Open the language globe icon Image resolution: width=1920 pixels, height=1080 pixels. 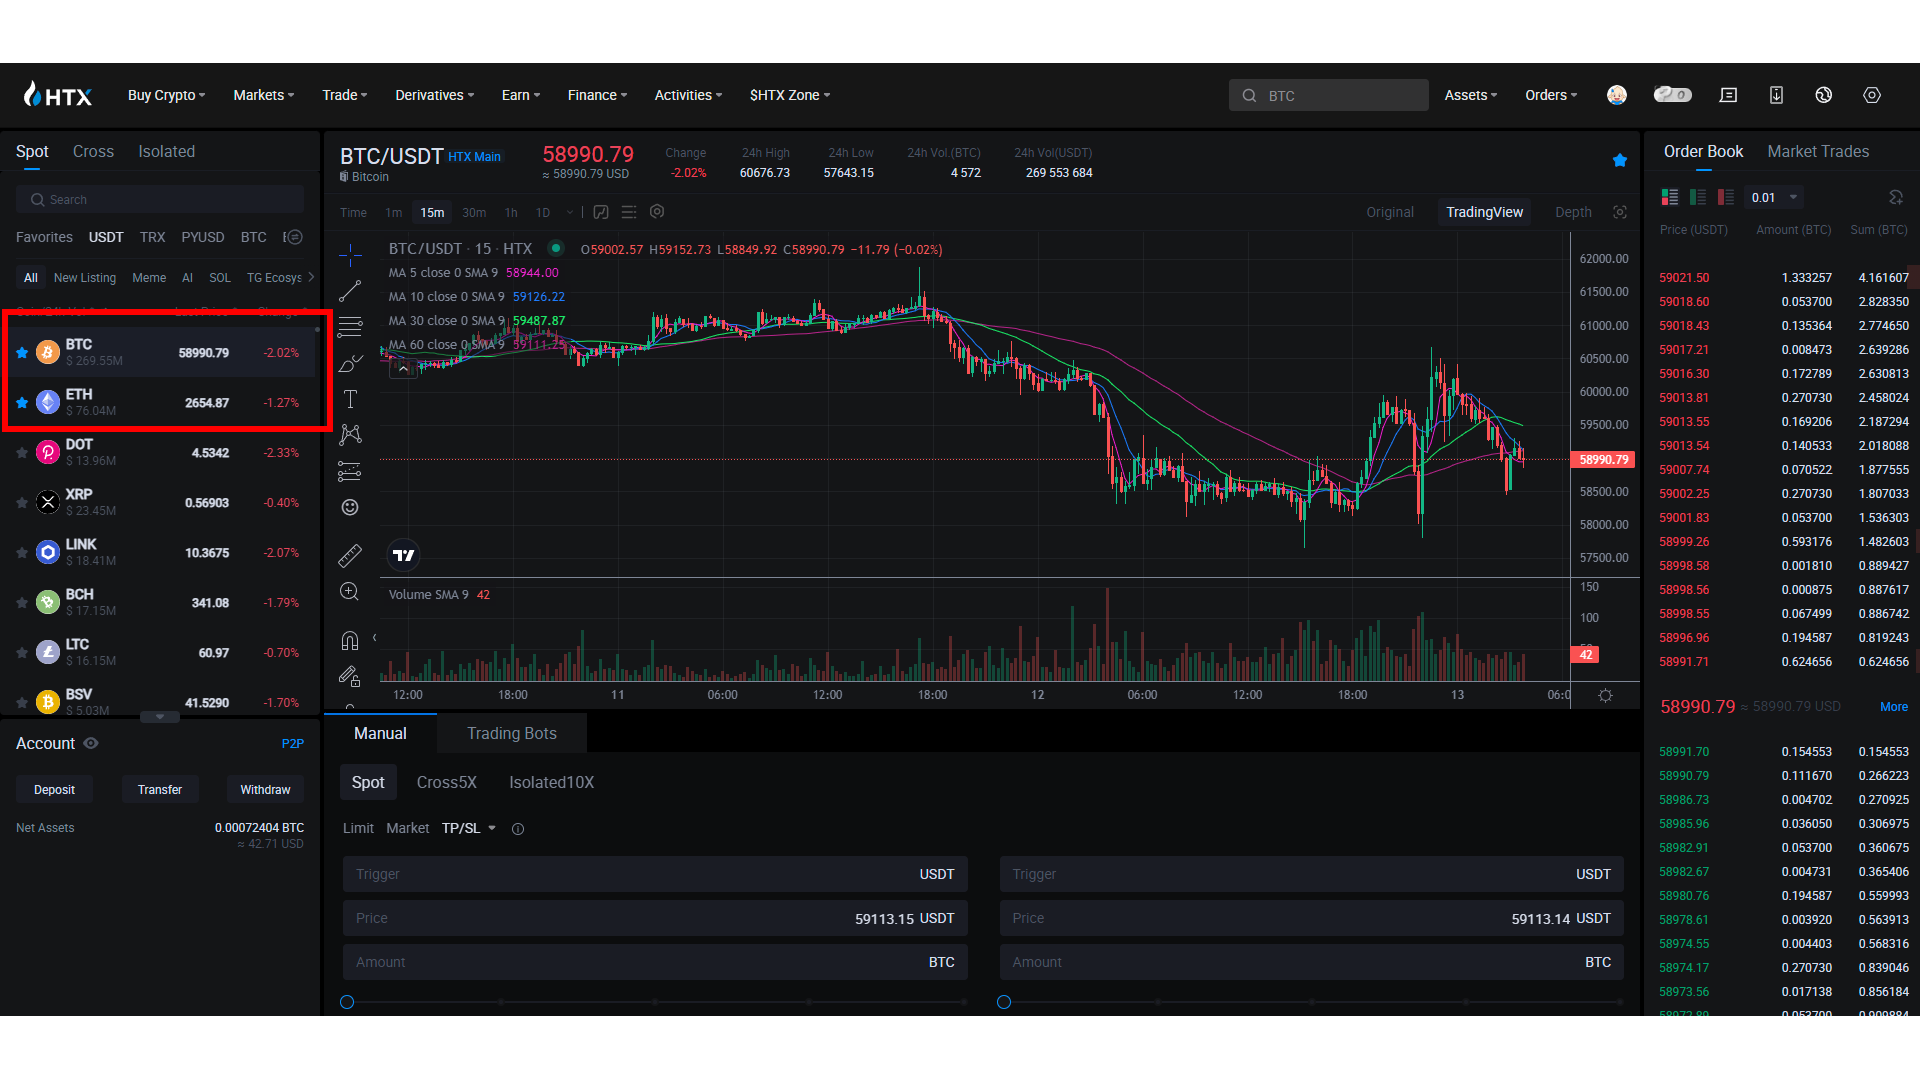click(1824, 95)
